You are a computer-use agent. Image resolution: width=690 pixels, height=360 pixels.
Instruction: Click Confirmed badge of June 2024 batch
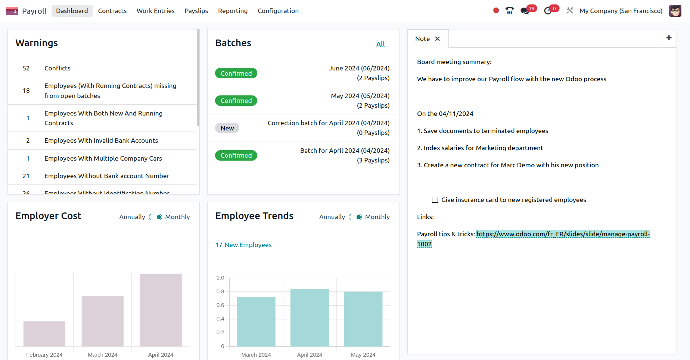(x=236, y=73)
